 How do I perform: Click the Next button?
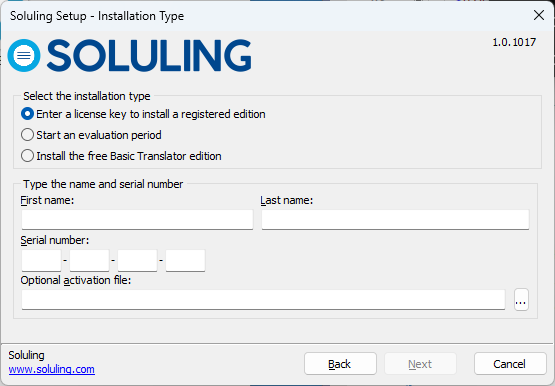click(x=420, y=363)
